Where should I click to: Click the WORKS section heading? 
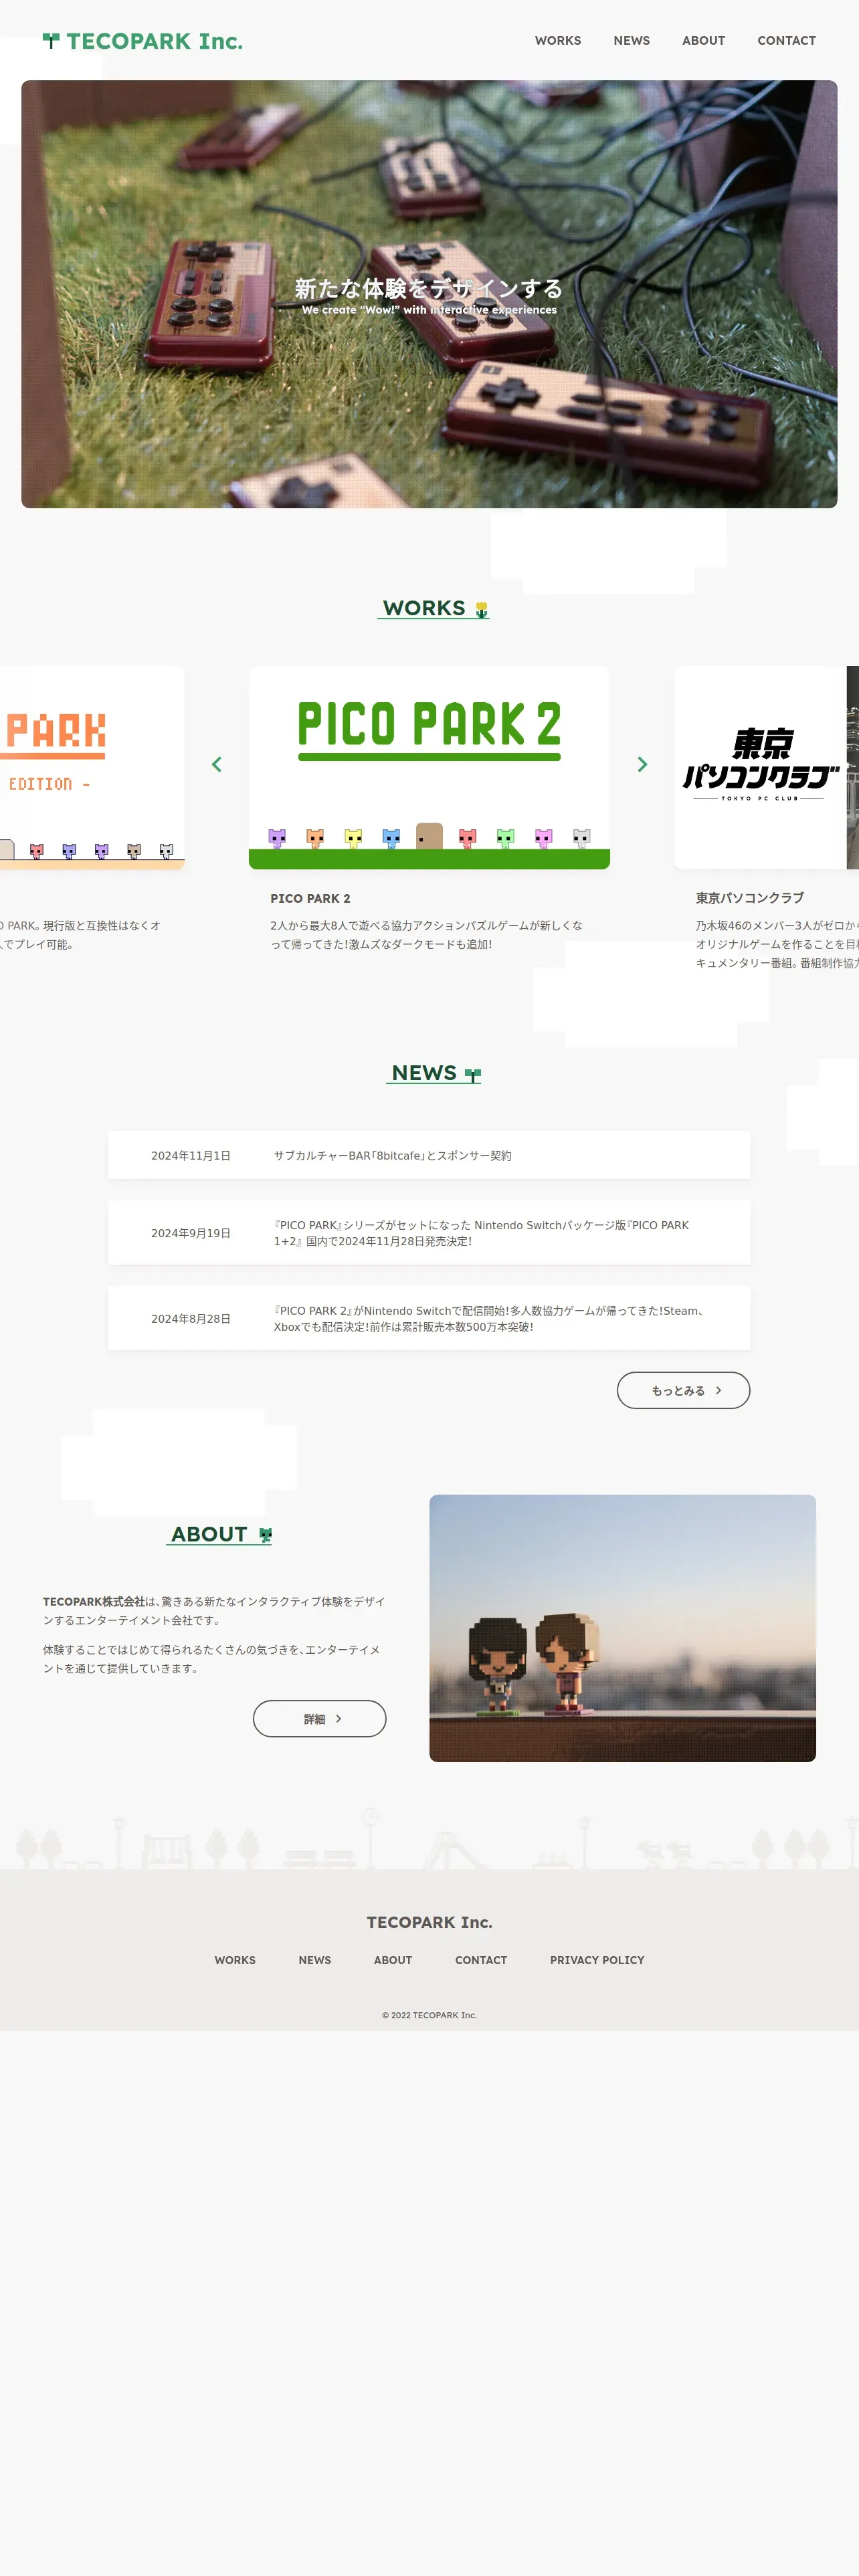(424, 608)
